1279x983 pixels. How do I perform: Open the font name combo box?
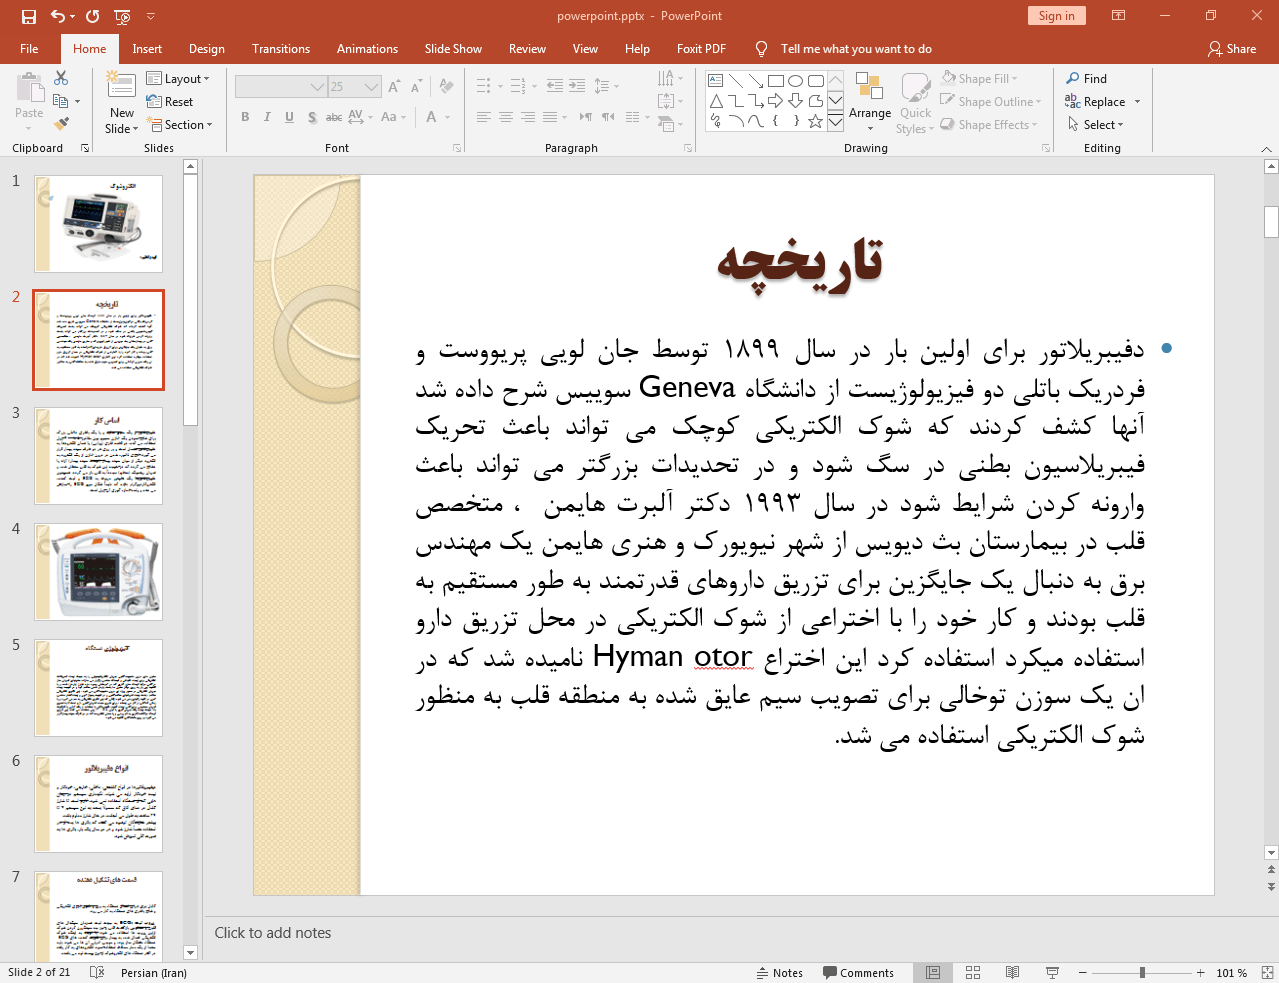[x=281, y=87]
